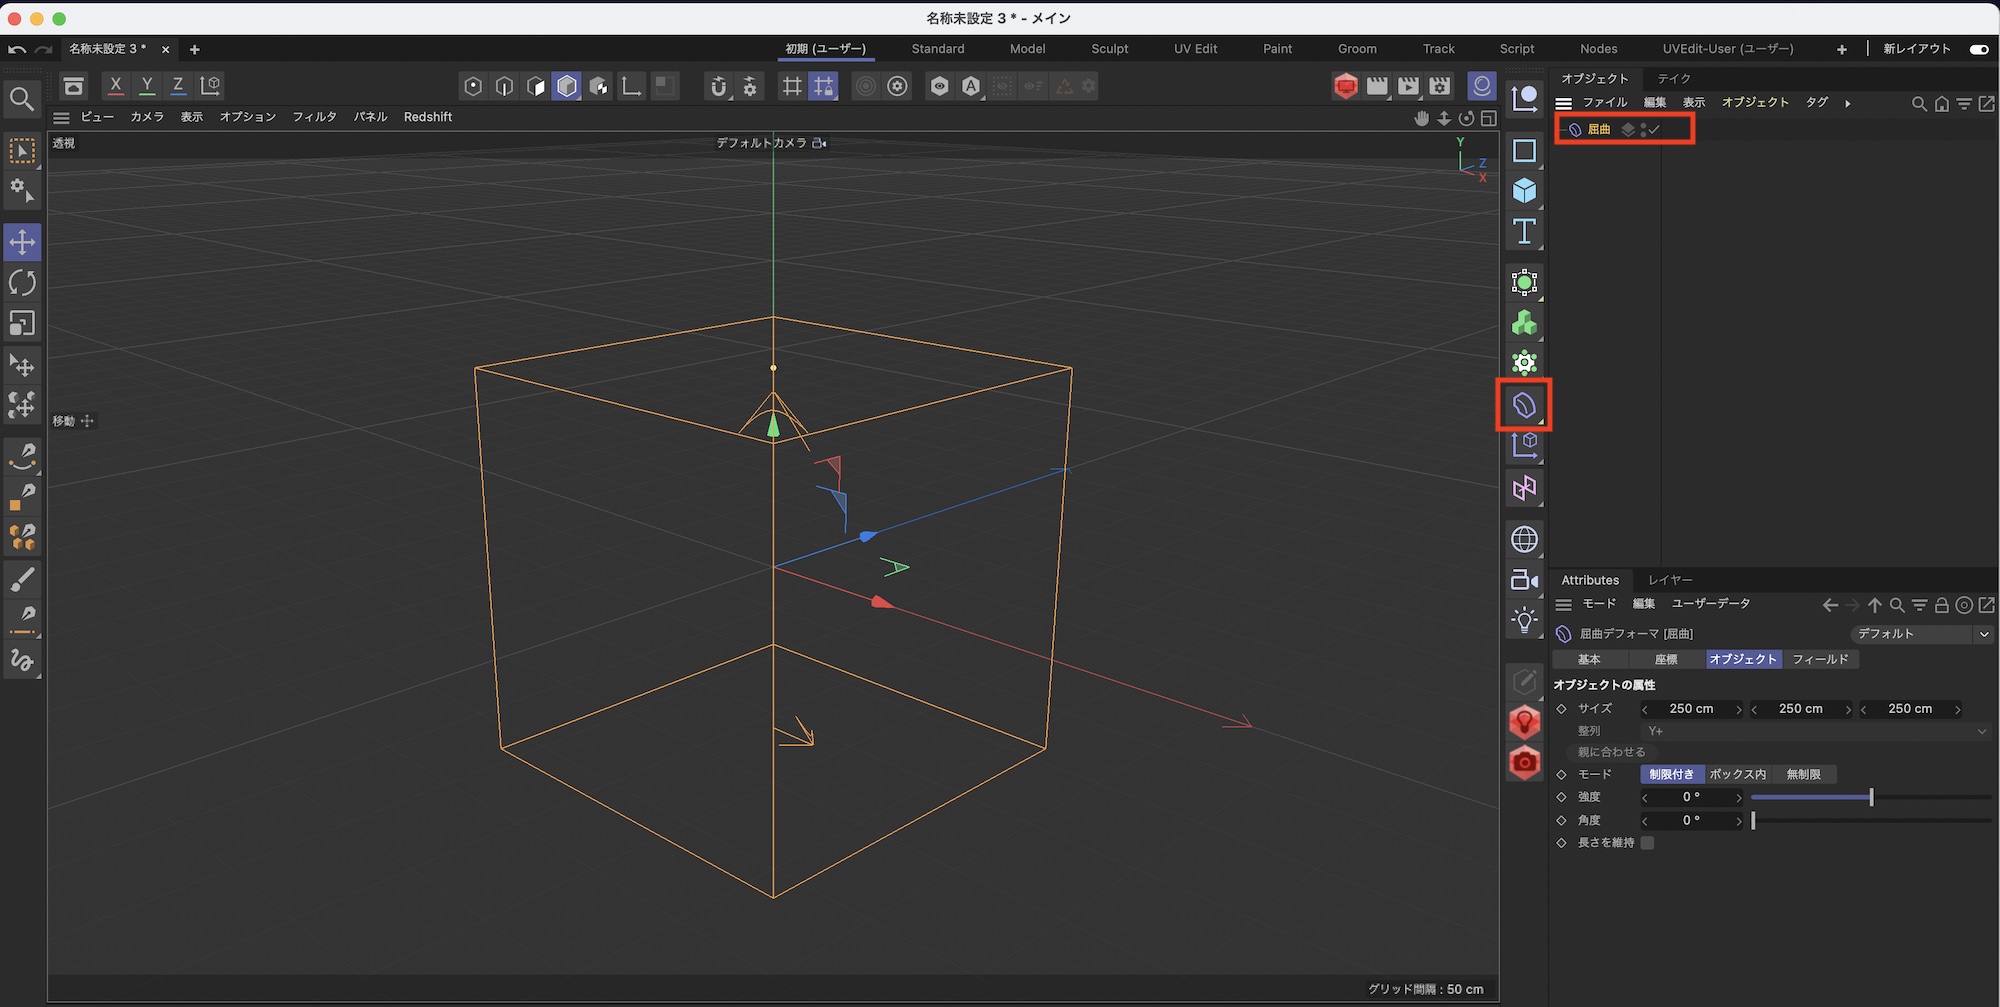Viewport: 2000px width, 1007px height.
Task: Select the Move tool in left toolbar
Action: click(x=22, y=242)
